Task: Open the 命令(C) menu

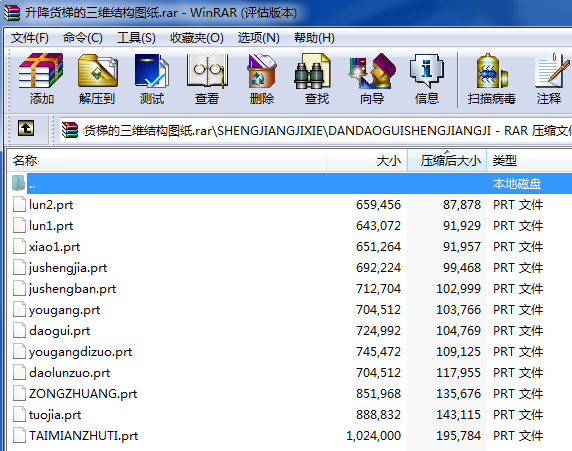Action: (83, 38)
